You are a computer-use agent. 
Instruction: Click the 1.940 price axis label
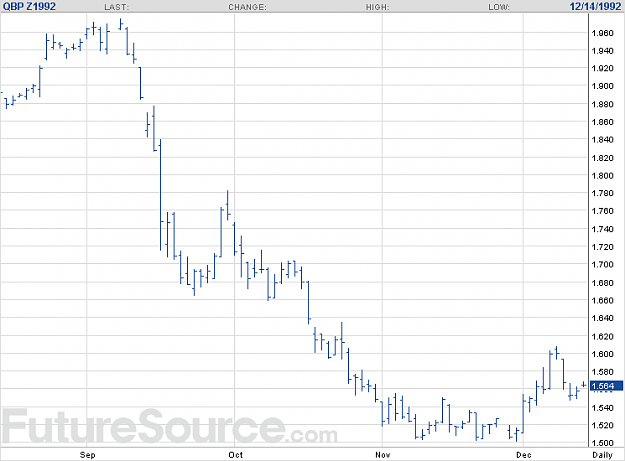[603, 51]
